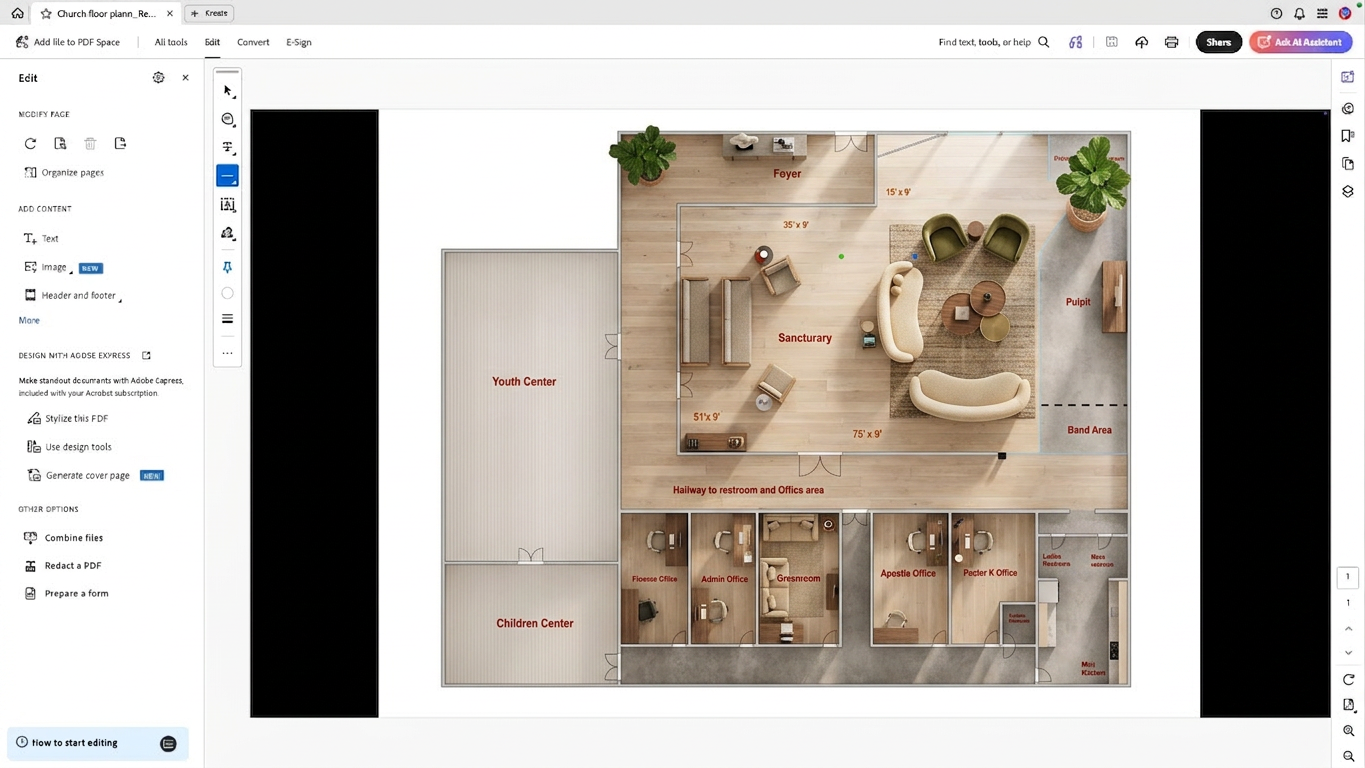Click the More link under Add Content
The image size is (1365, 768).
point(29,320)
